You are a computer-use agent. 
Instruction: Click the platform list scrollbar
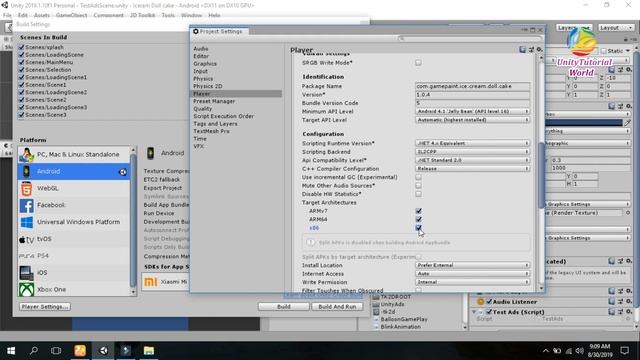(133, 220)
